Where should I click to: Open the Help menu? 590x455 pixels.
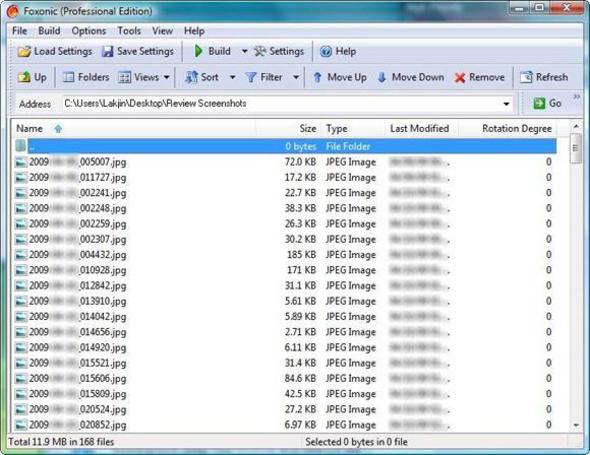click(194, 31)
